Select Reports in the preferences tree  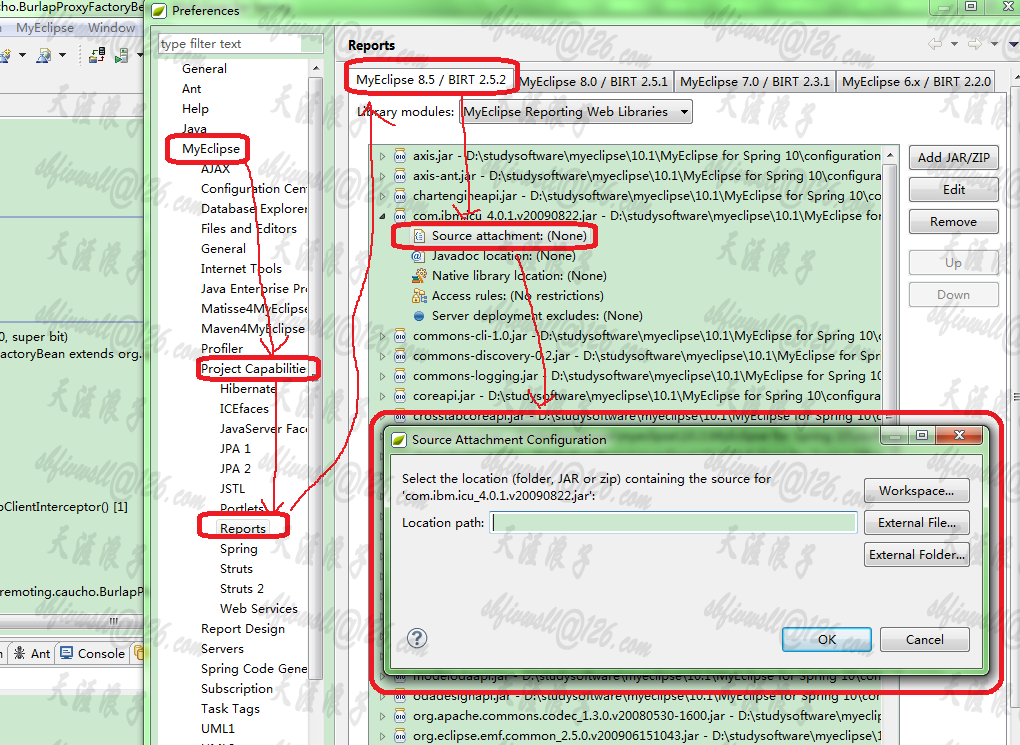click(x=243, y=528)
